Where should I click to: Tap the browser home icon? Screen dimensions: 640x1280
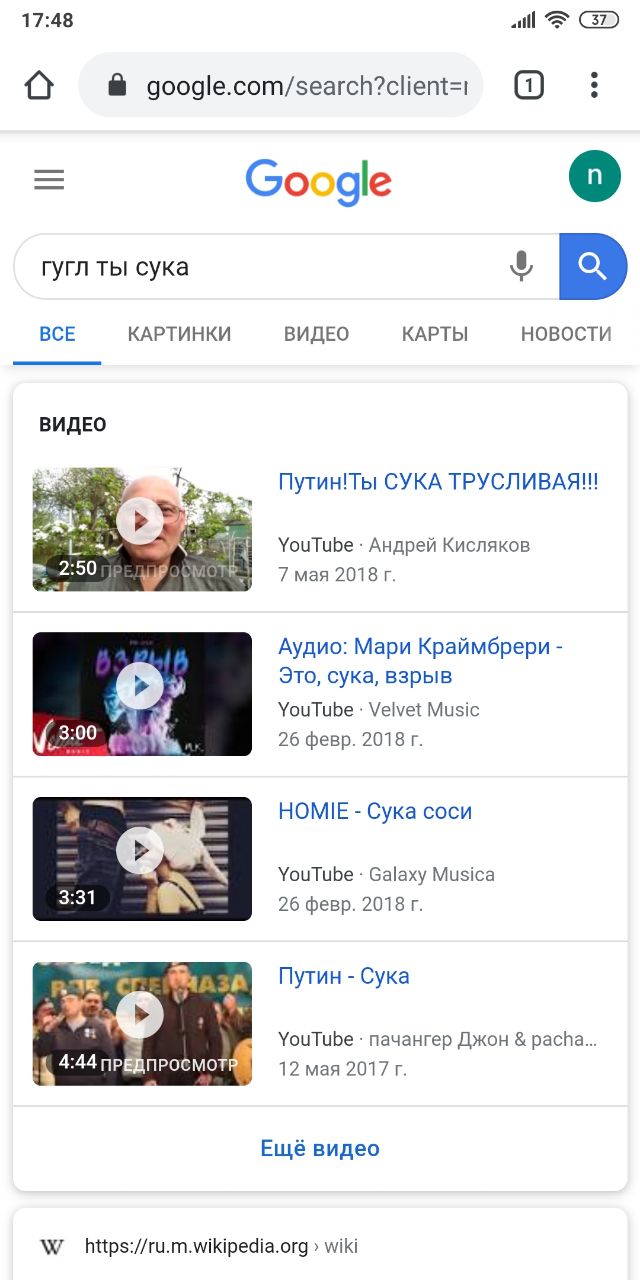click(39, 86)
